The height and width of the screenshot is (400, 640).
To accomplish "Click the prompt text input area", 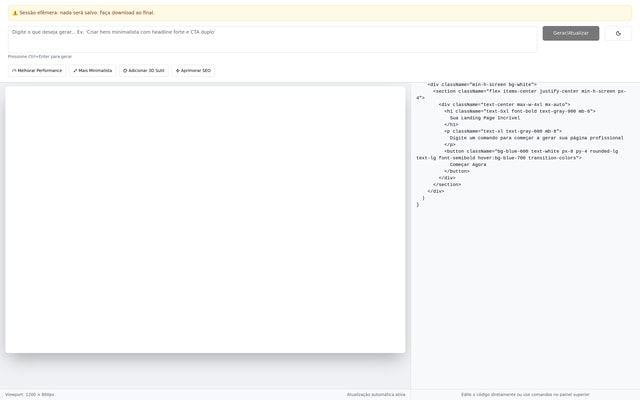I will 272,38.
